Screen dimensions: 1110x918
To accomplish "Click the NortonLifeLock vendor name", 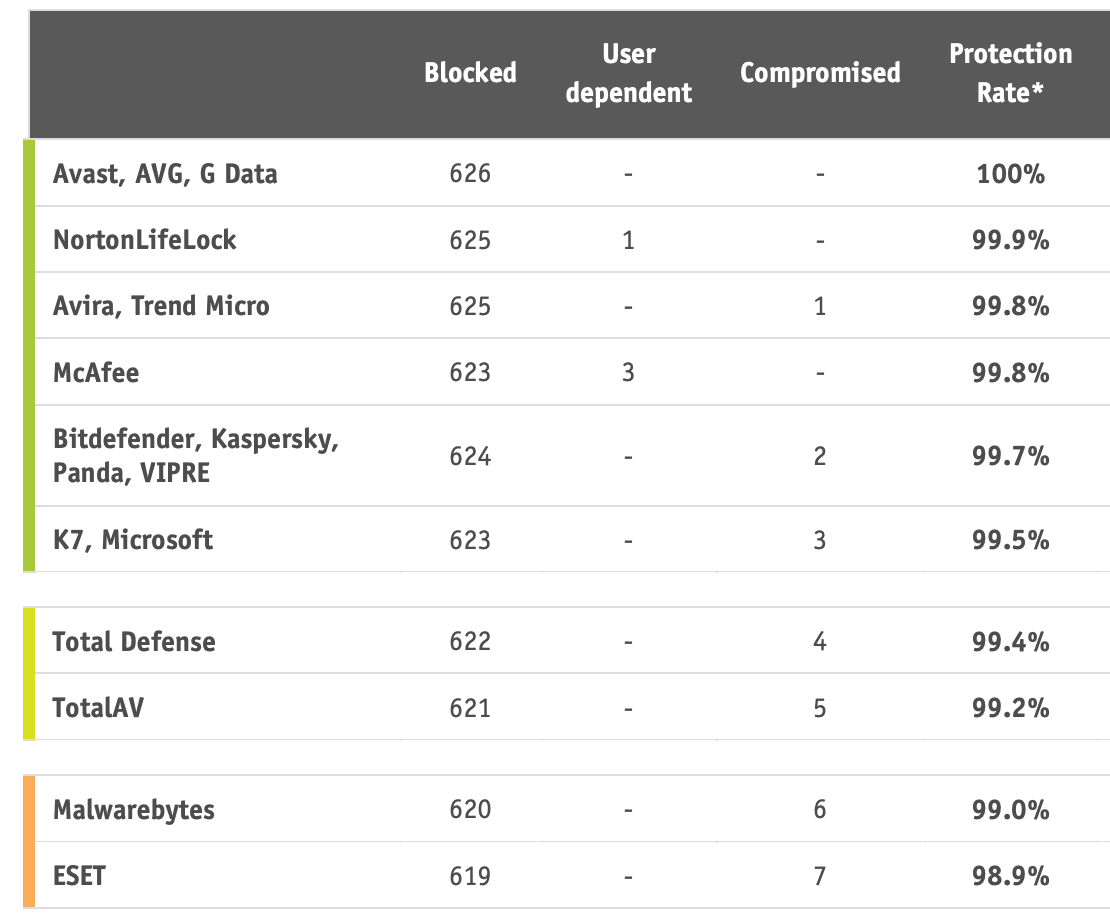I will pos(145,240).
